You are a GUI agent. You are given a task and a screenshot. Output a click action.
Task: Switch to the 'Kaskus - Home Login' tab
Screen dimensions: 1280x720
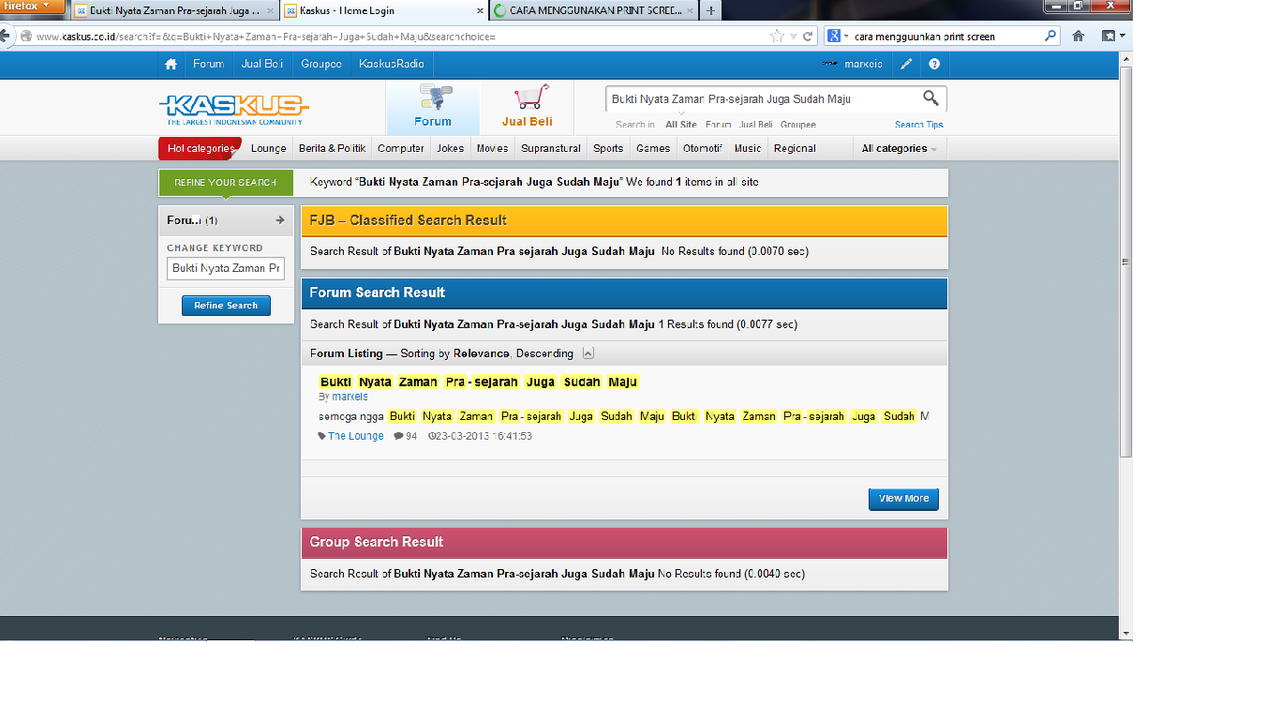(384, 11)
